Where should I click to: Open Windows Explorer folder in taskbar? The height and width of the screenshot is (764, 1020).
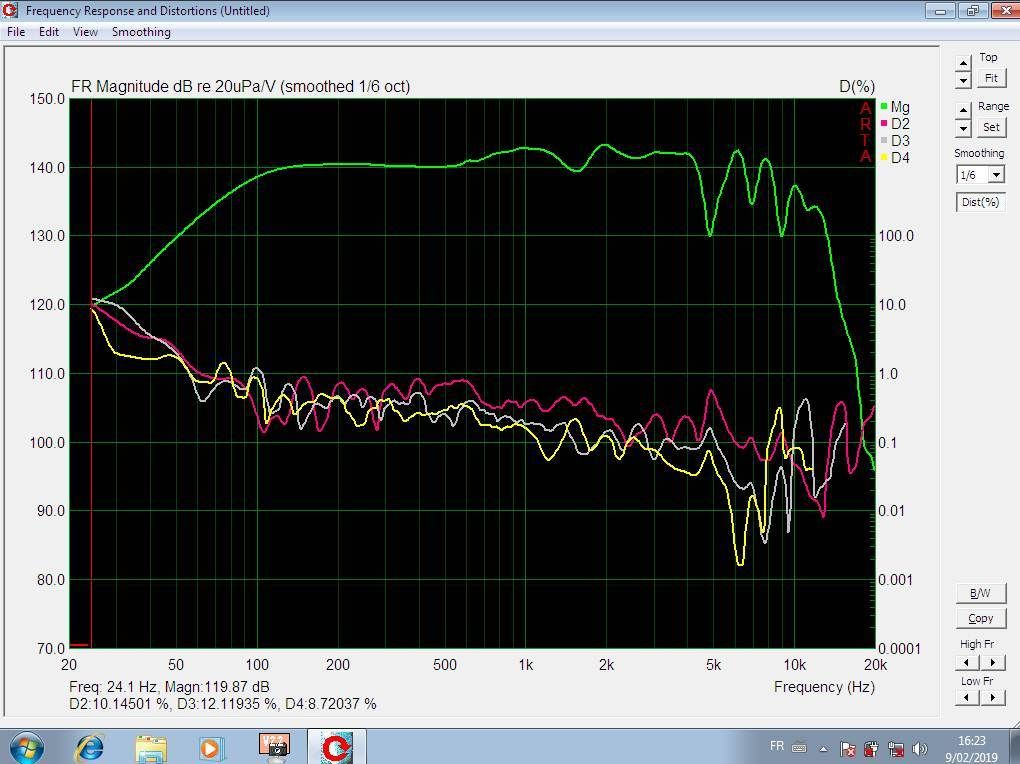pos(151,748)
